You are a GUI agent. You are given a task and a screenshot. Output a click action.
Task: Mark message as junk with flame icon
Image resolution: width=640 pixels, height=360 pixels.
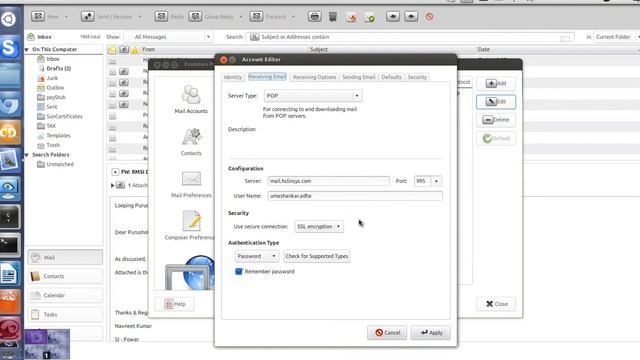[351, 17]
